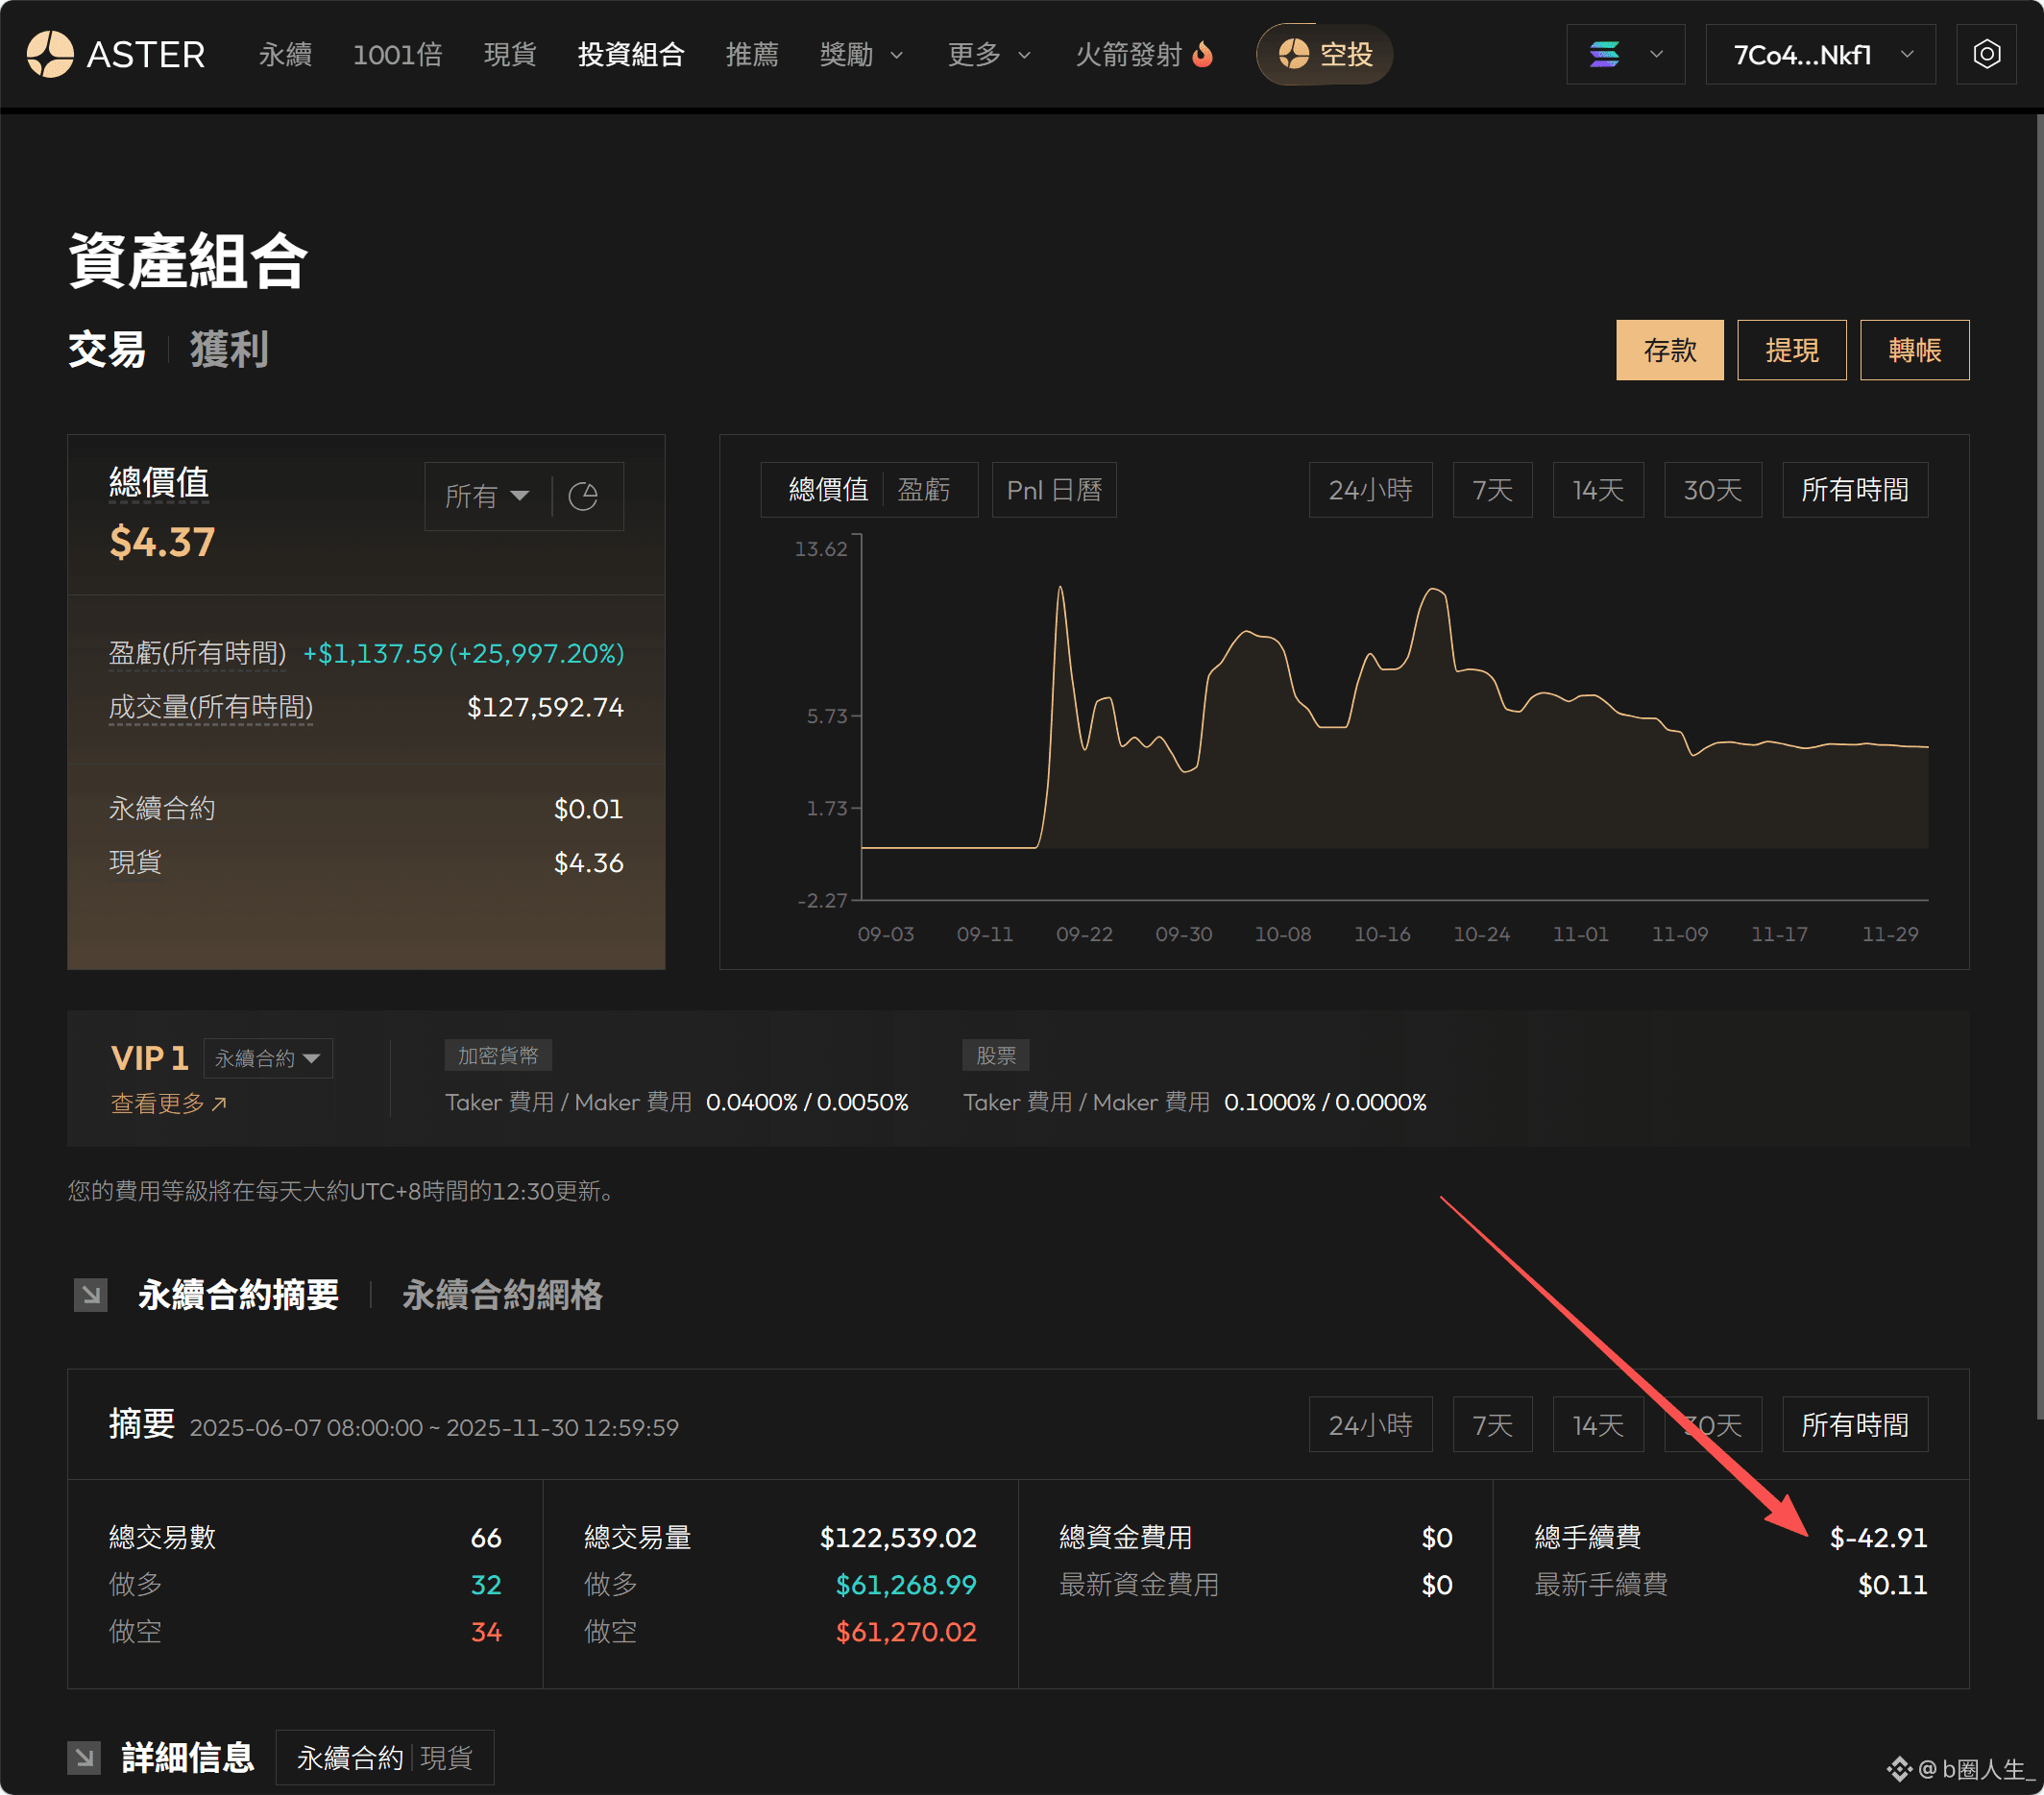The height and width of the screenshot is (1795, 2044).
Task: Switch to 永續合約網格 section
Action: coord(502,1295)
